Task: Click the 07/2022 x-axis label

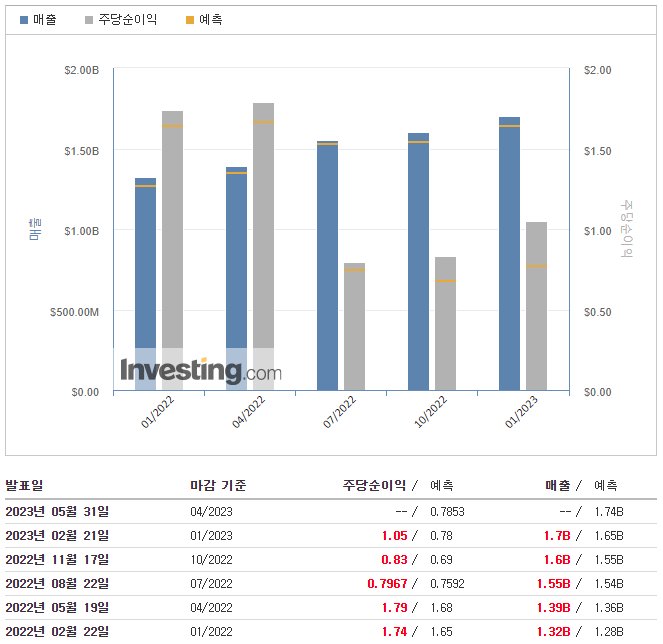Action: point(339,412)
